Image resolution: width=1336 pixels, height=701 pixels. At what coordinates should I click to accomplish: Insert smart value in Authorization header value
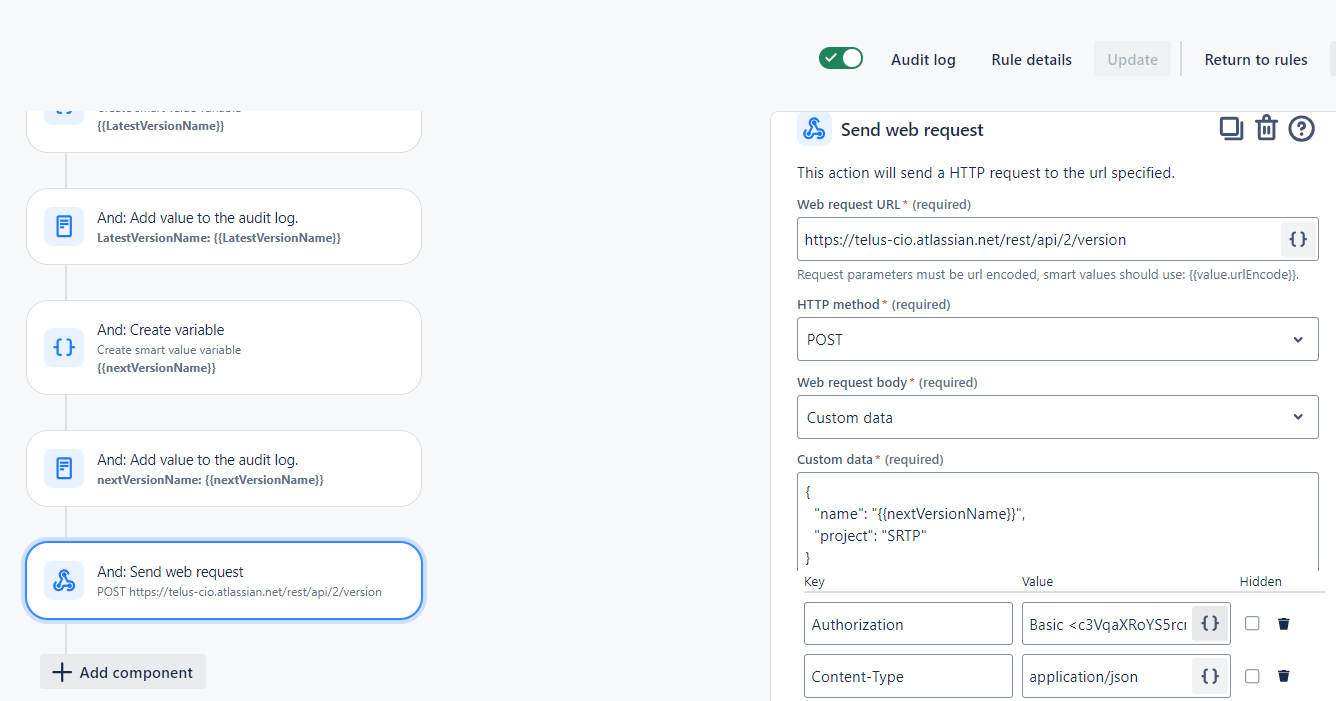[1210, 624]
